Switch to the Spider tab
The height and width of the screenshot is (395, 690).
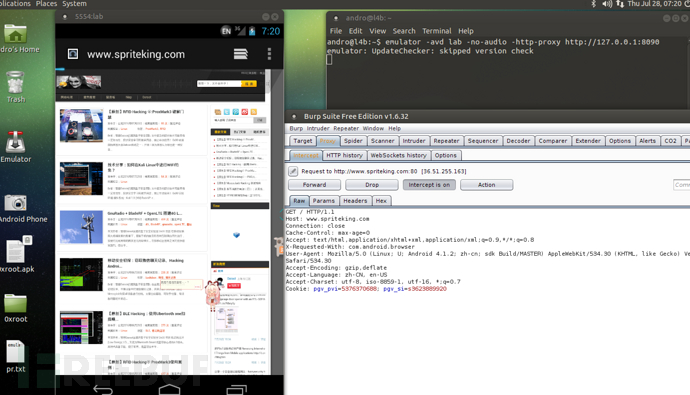(x=353, y=141)
